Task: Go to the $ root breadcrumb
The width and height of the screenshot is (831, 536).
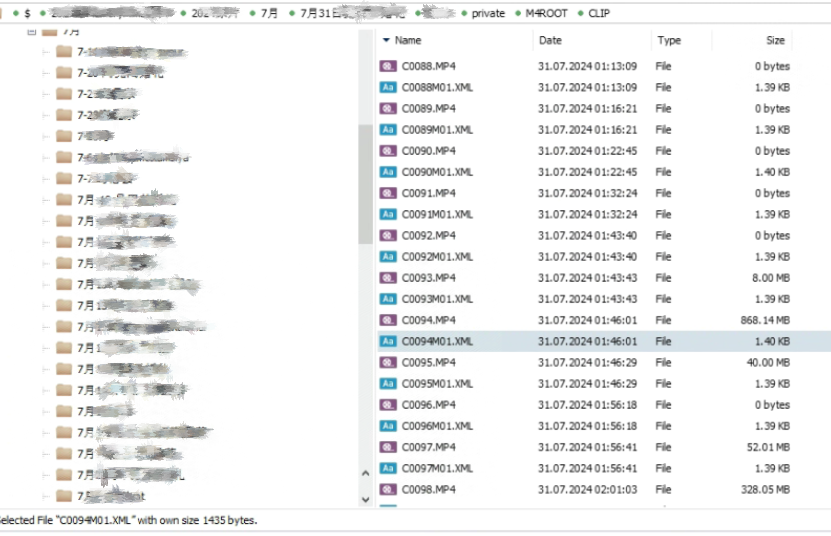Action: [28, 13]
